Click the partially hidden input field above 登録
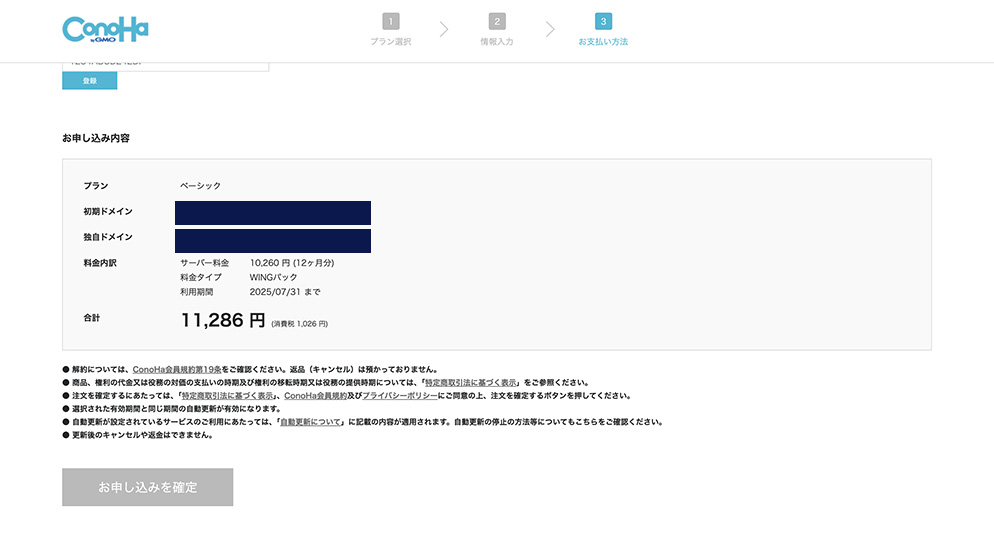This screenshot has width=994, height=534. point(165,66)
